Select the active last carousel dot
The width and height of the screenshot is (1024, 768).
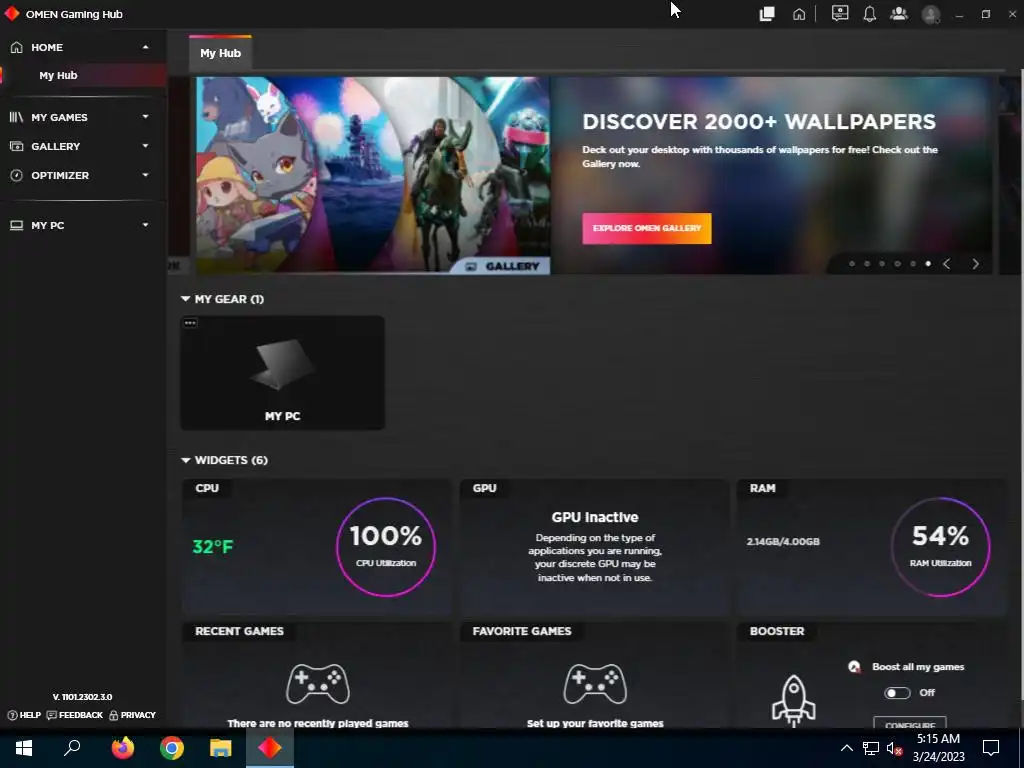click(928, 264)
